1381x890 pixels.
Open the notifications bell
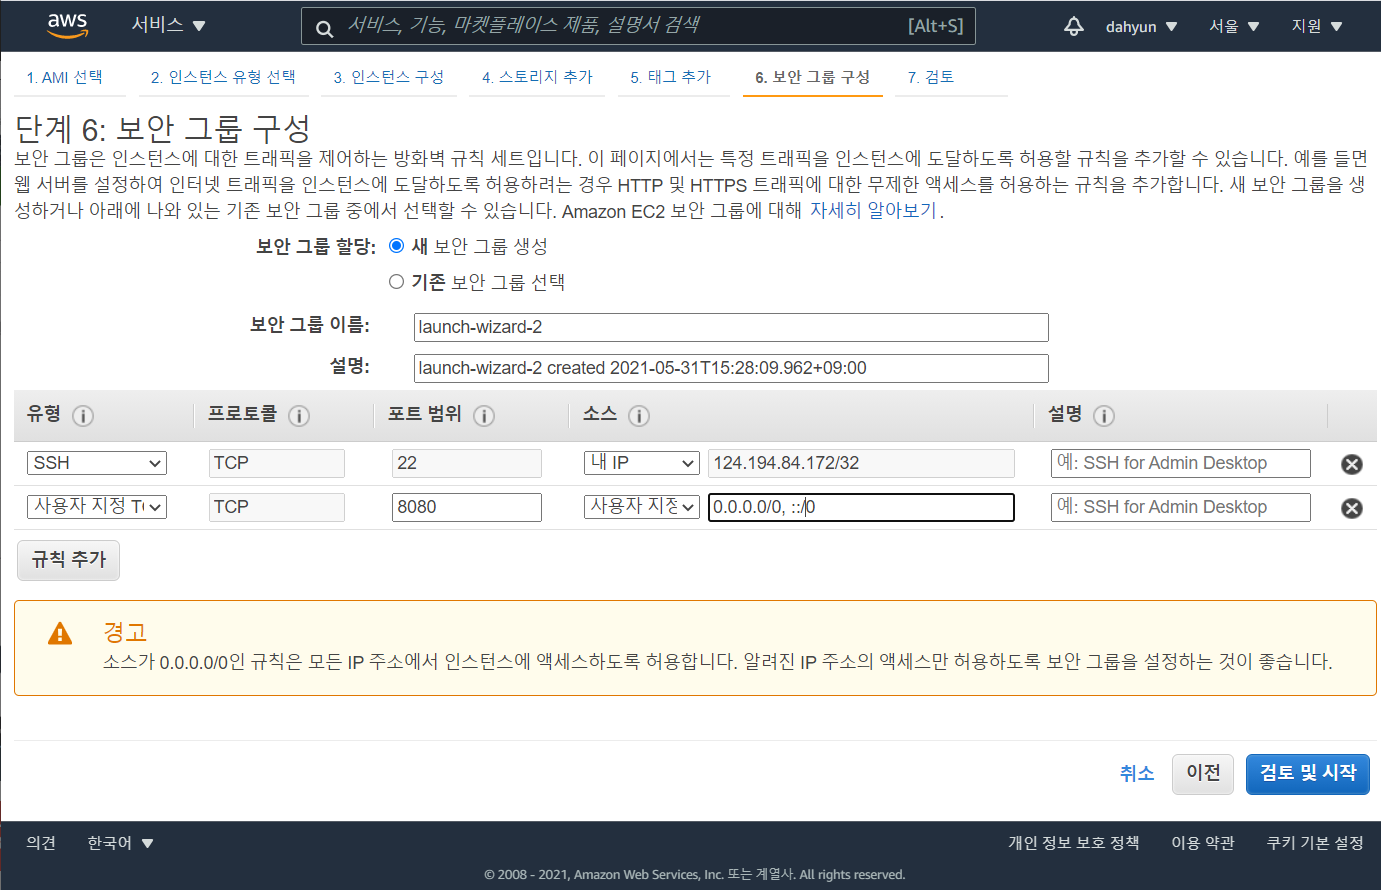[1074, 26]
